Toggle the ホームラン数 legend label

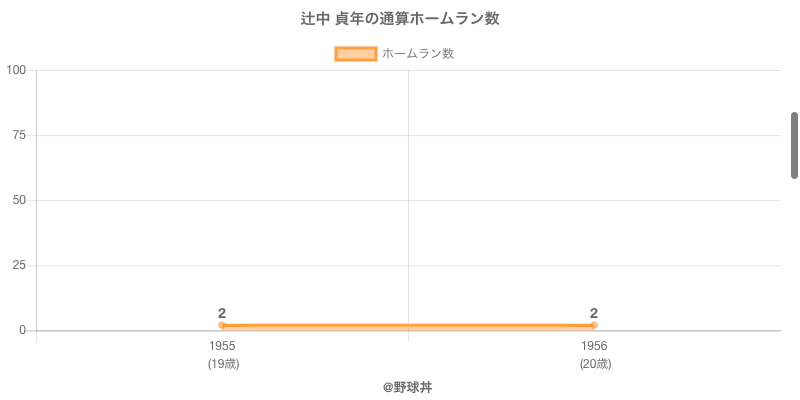[418, 54]
